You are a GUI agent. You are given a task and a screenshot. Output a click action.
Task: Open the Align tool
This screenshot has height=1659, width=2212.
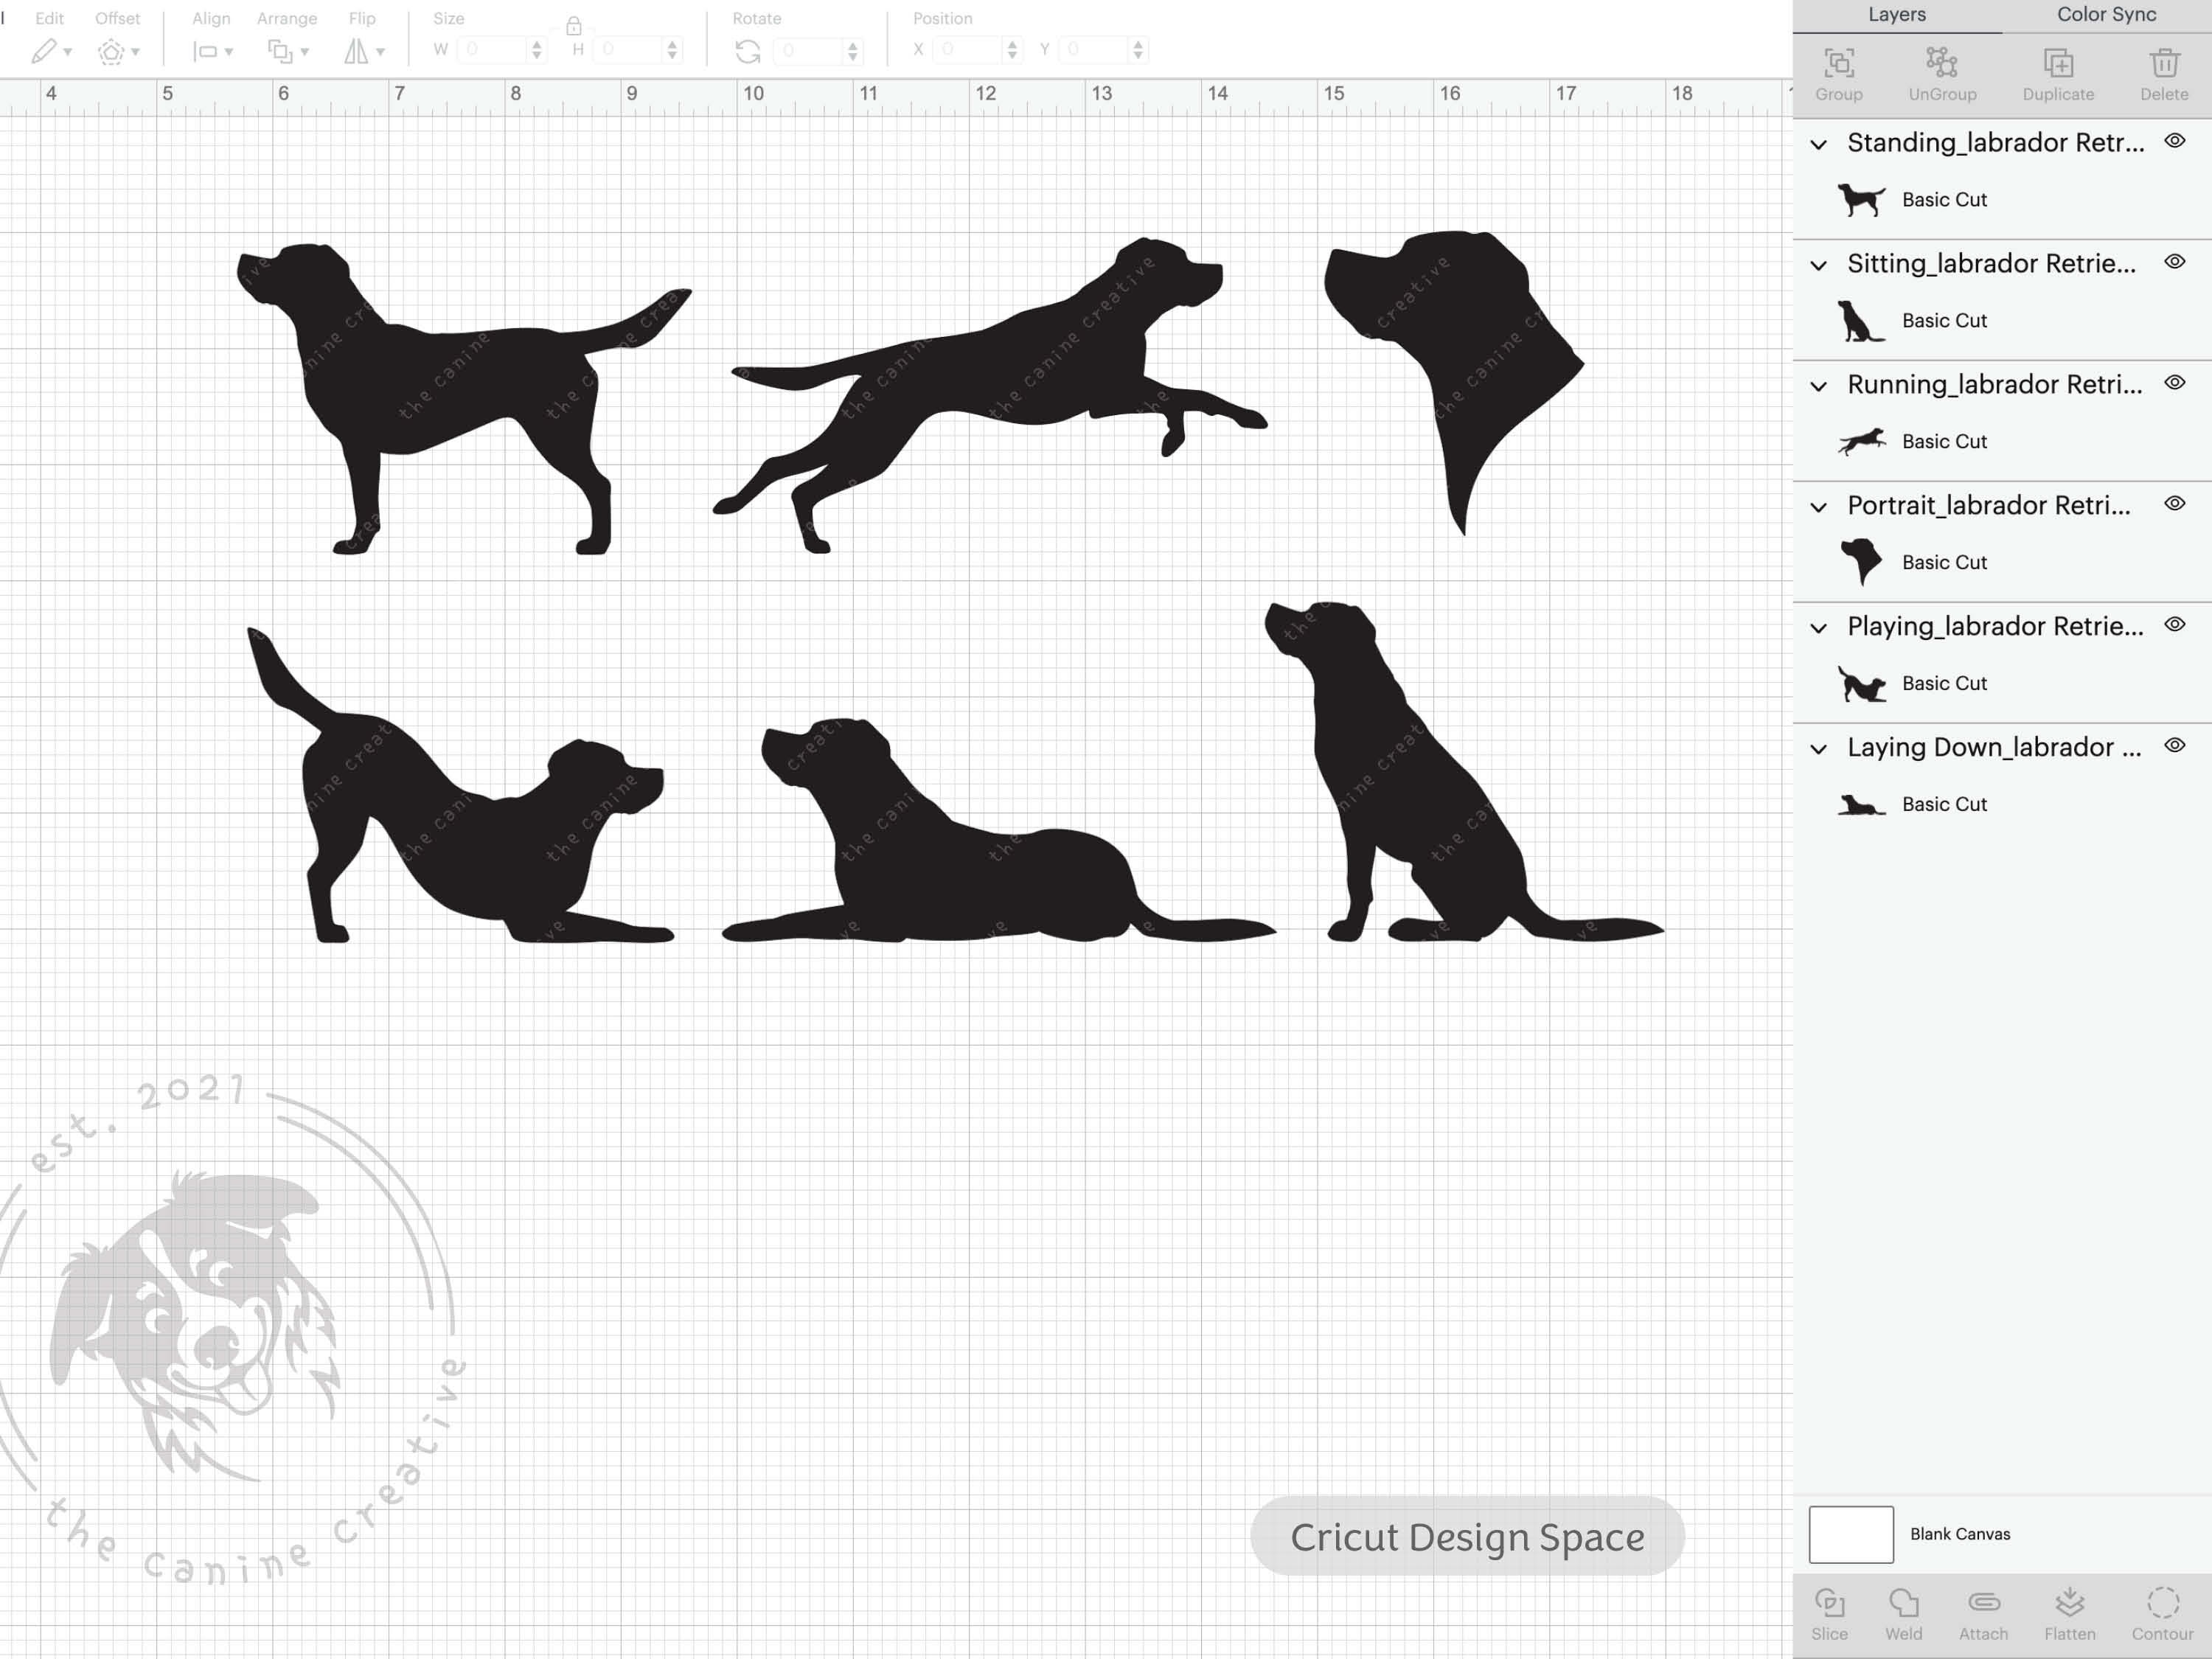pos(204,51)
